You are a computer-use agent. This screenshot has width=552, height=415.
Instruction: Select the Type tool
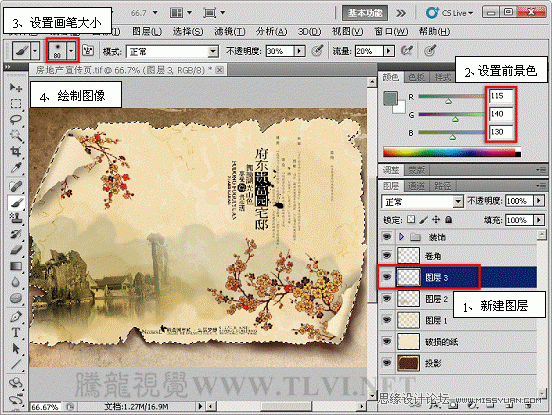coord(15,332)
